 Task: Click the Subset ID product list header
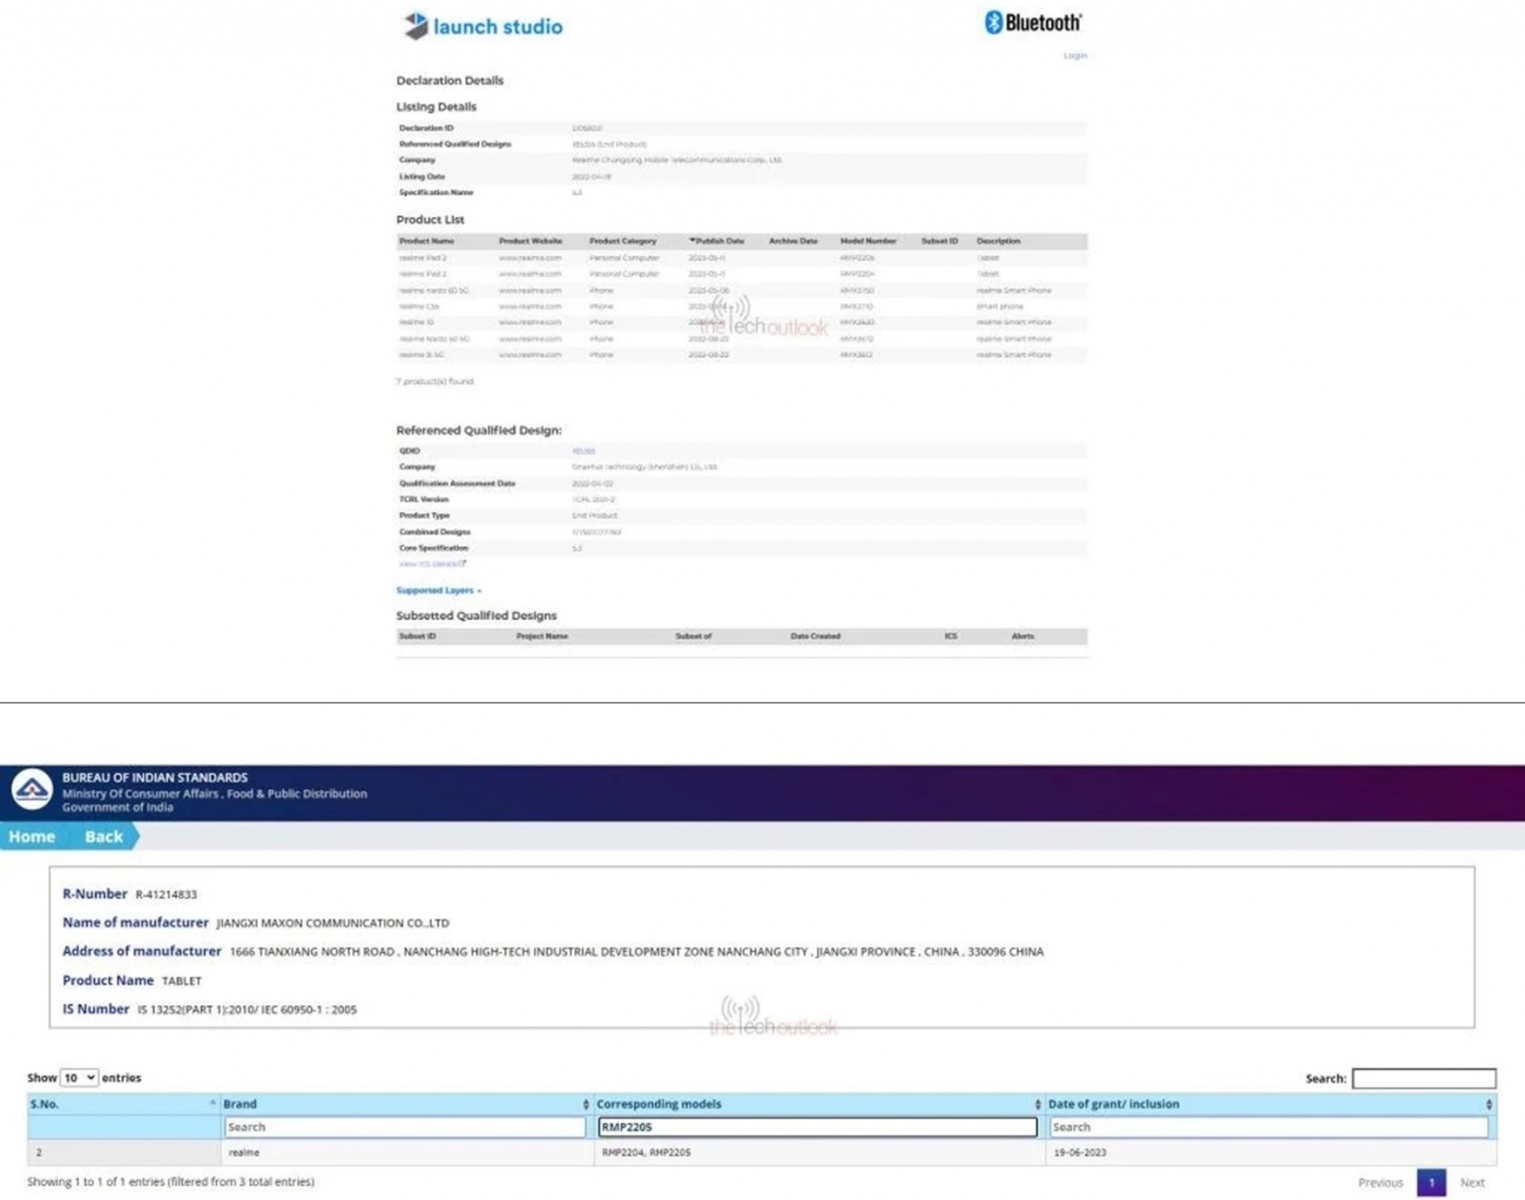939,241
